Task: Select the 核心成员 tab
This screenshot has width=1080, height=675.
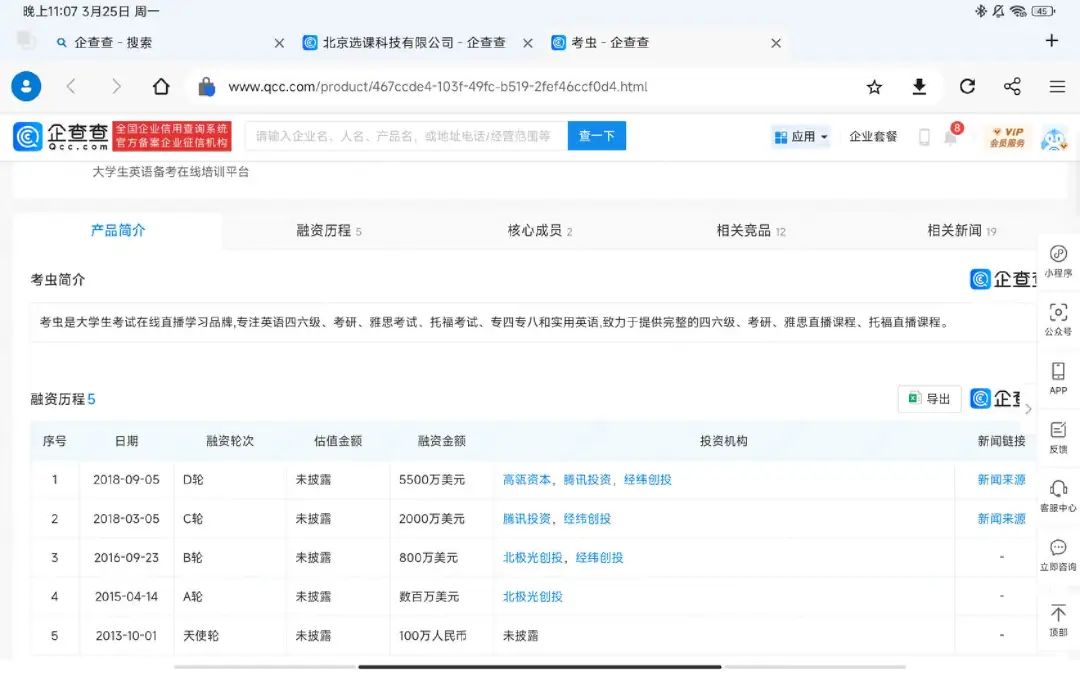Action: [540, 230]
